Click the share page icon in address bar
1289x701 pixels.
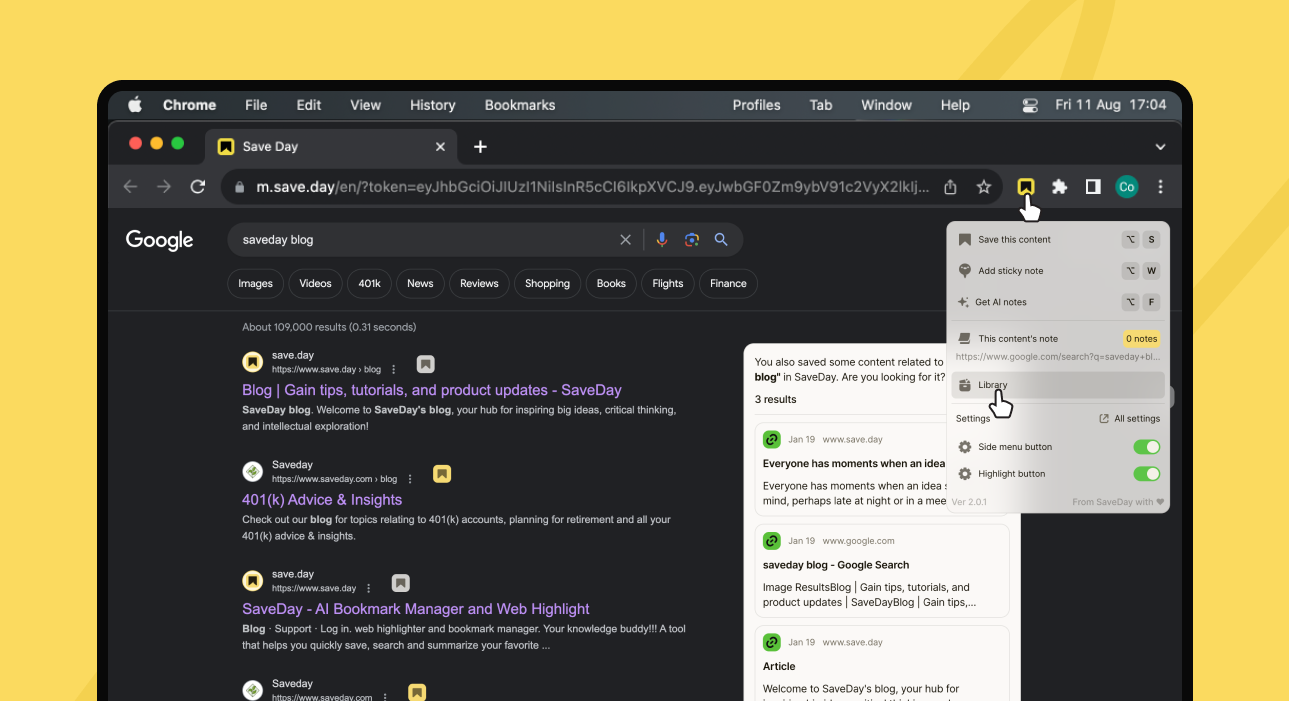tap(951, 187)
